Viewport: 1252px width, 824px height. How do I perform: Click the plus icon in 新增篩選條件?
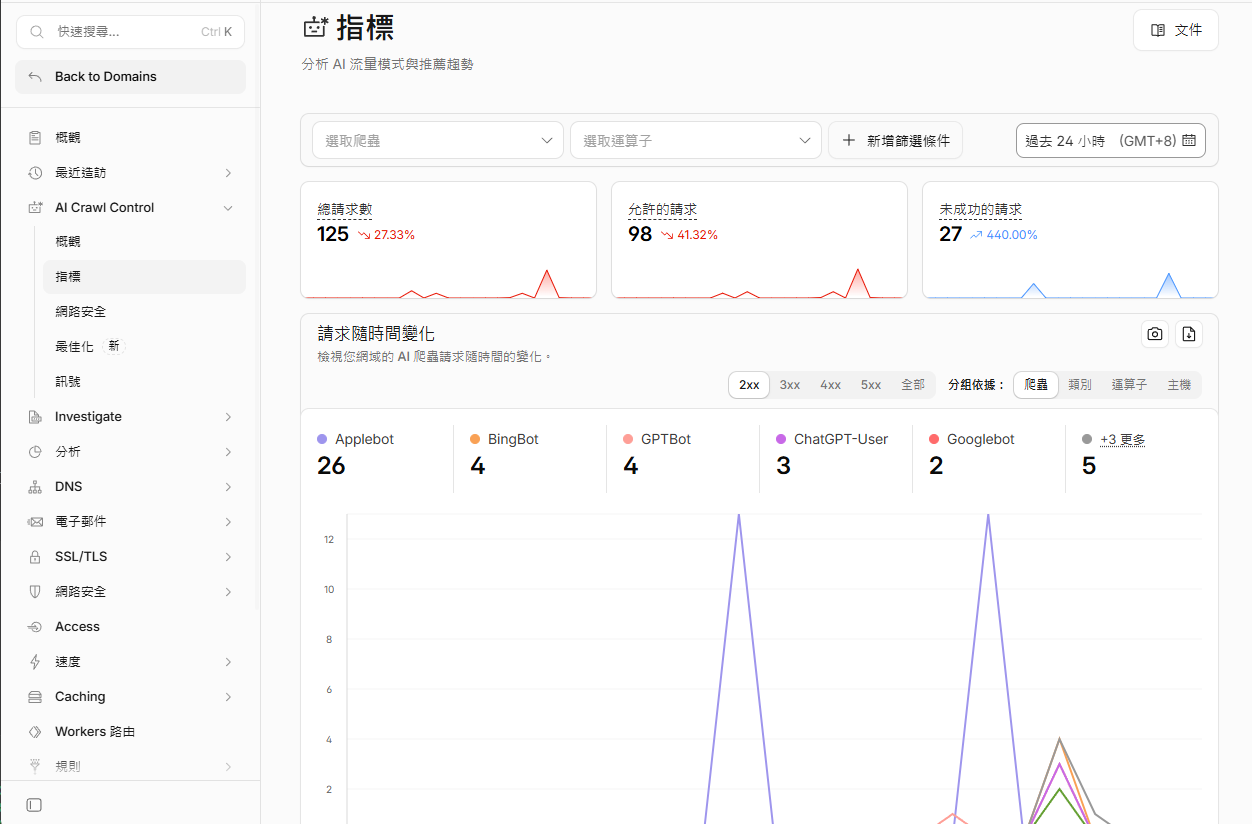(x=849, y=141)
